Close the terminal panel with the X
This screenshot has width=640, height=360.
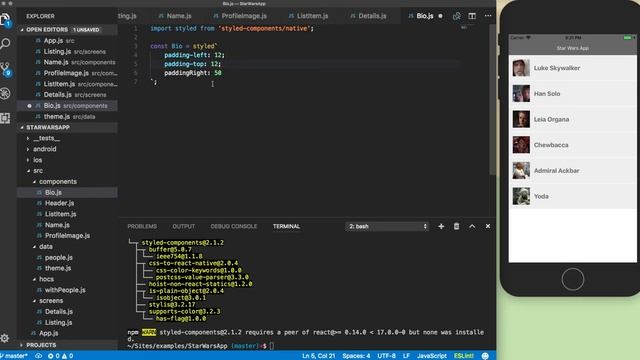[x=488, y=226]
